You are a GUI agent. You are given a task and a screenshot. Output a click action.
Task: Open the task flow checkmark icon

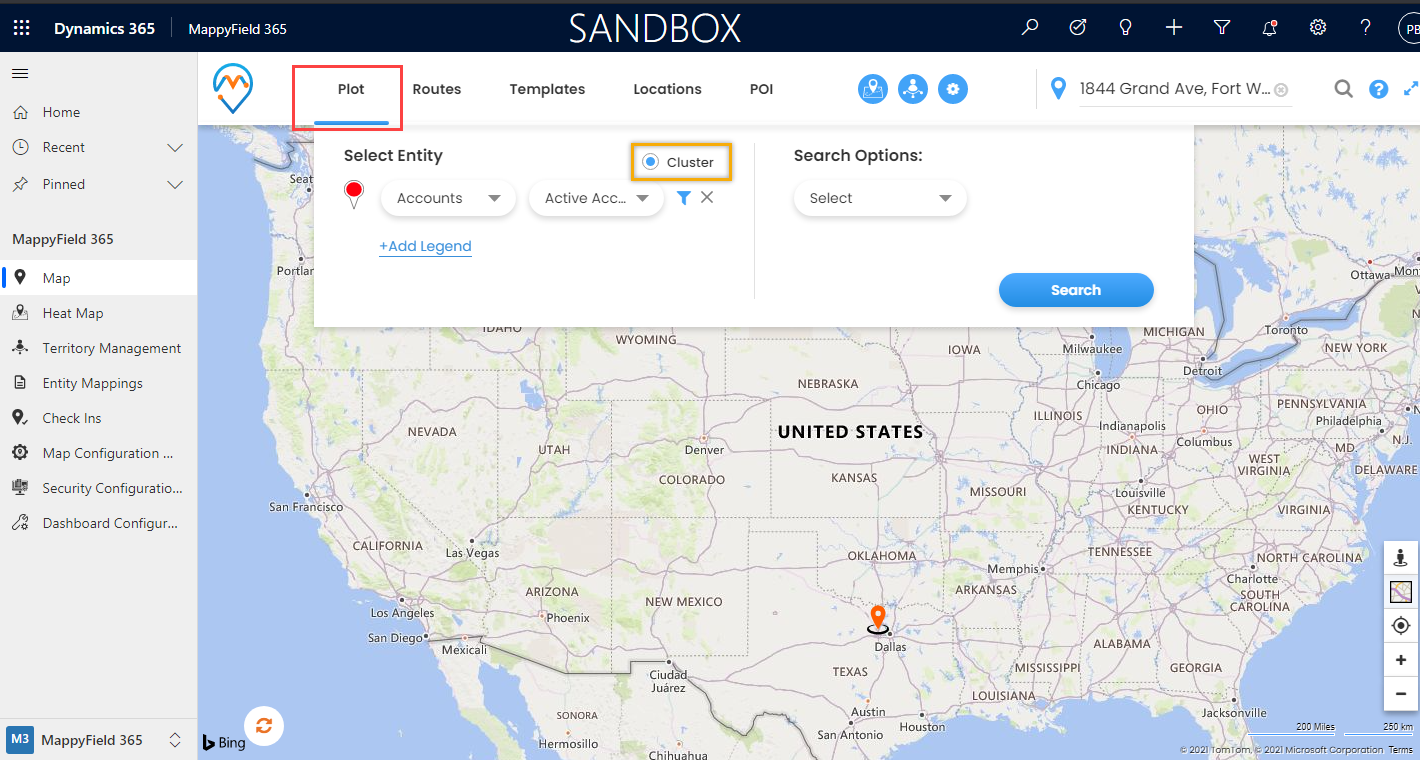tap(1078, 28)
